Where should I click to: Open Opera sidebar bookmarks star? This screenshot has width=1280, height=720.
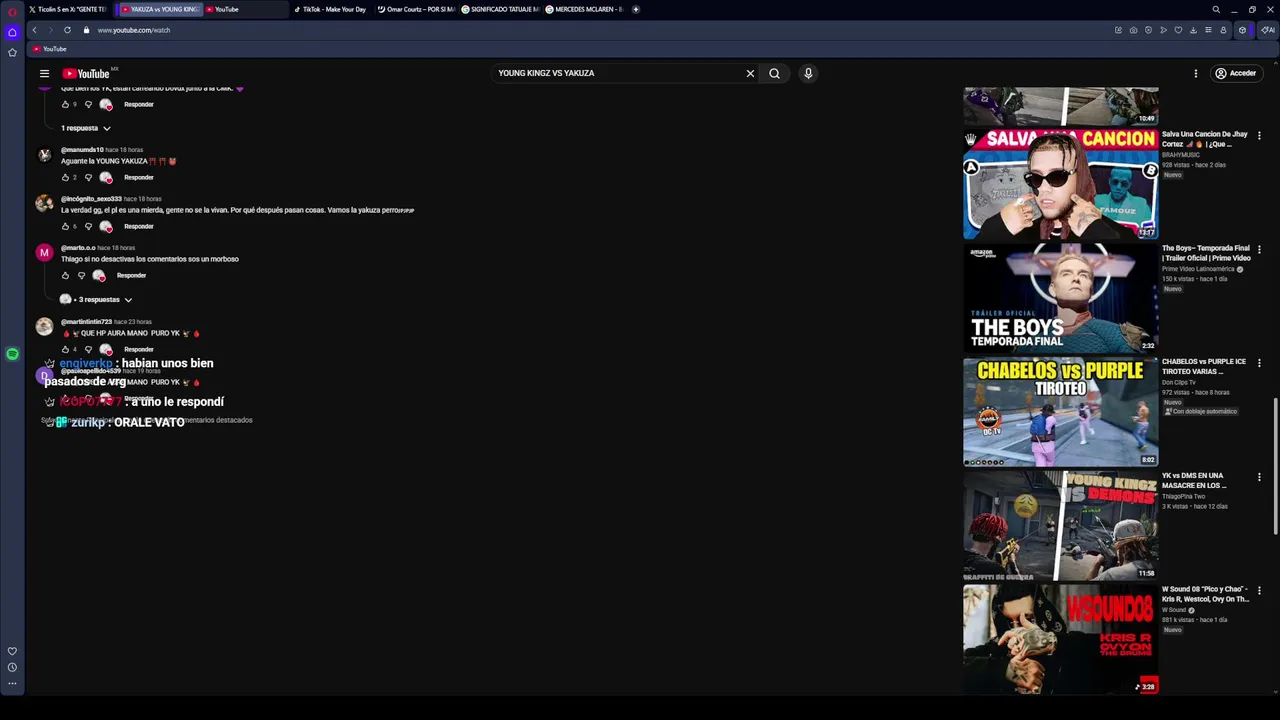click(12, 52)
